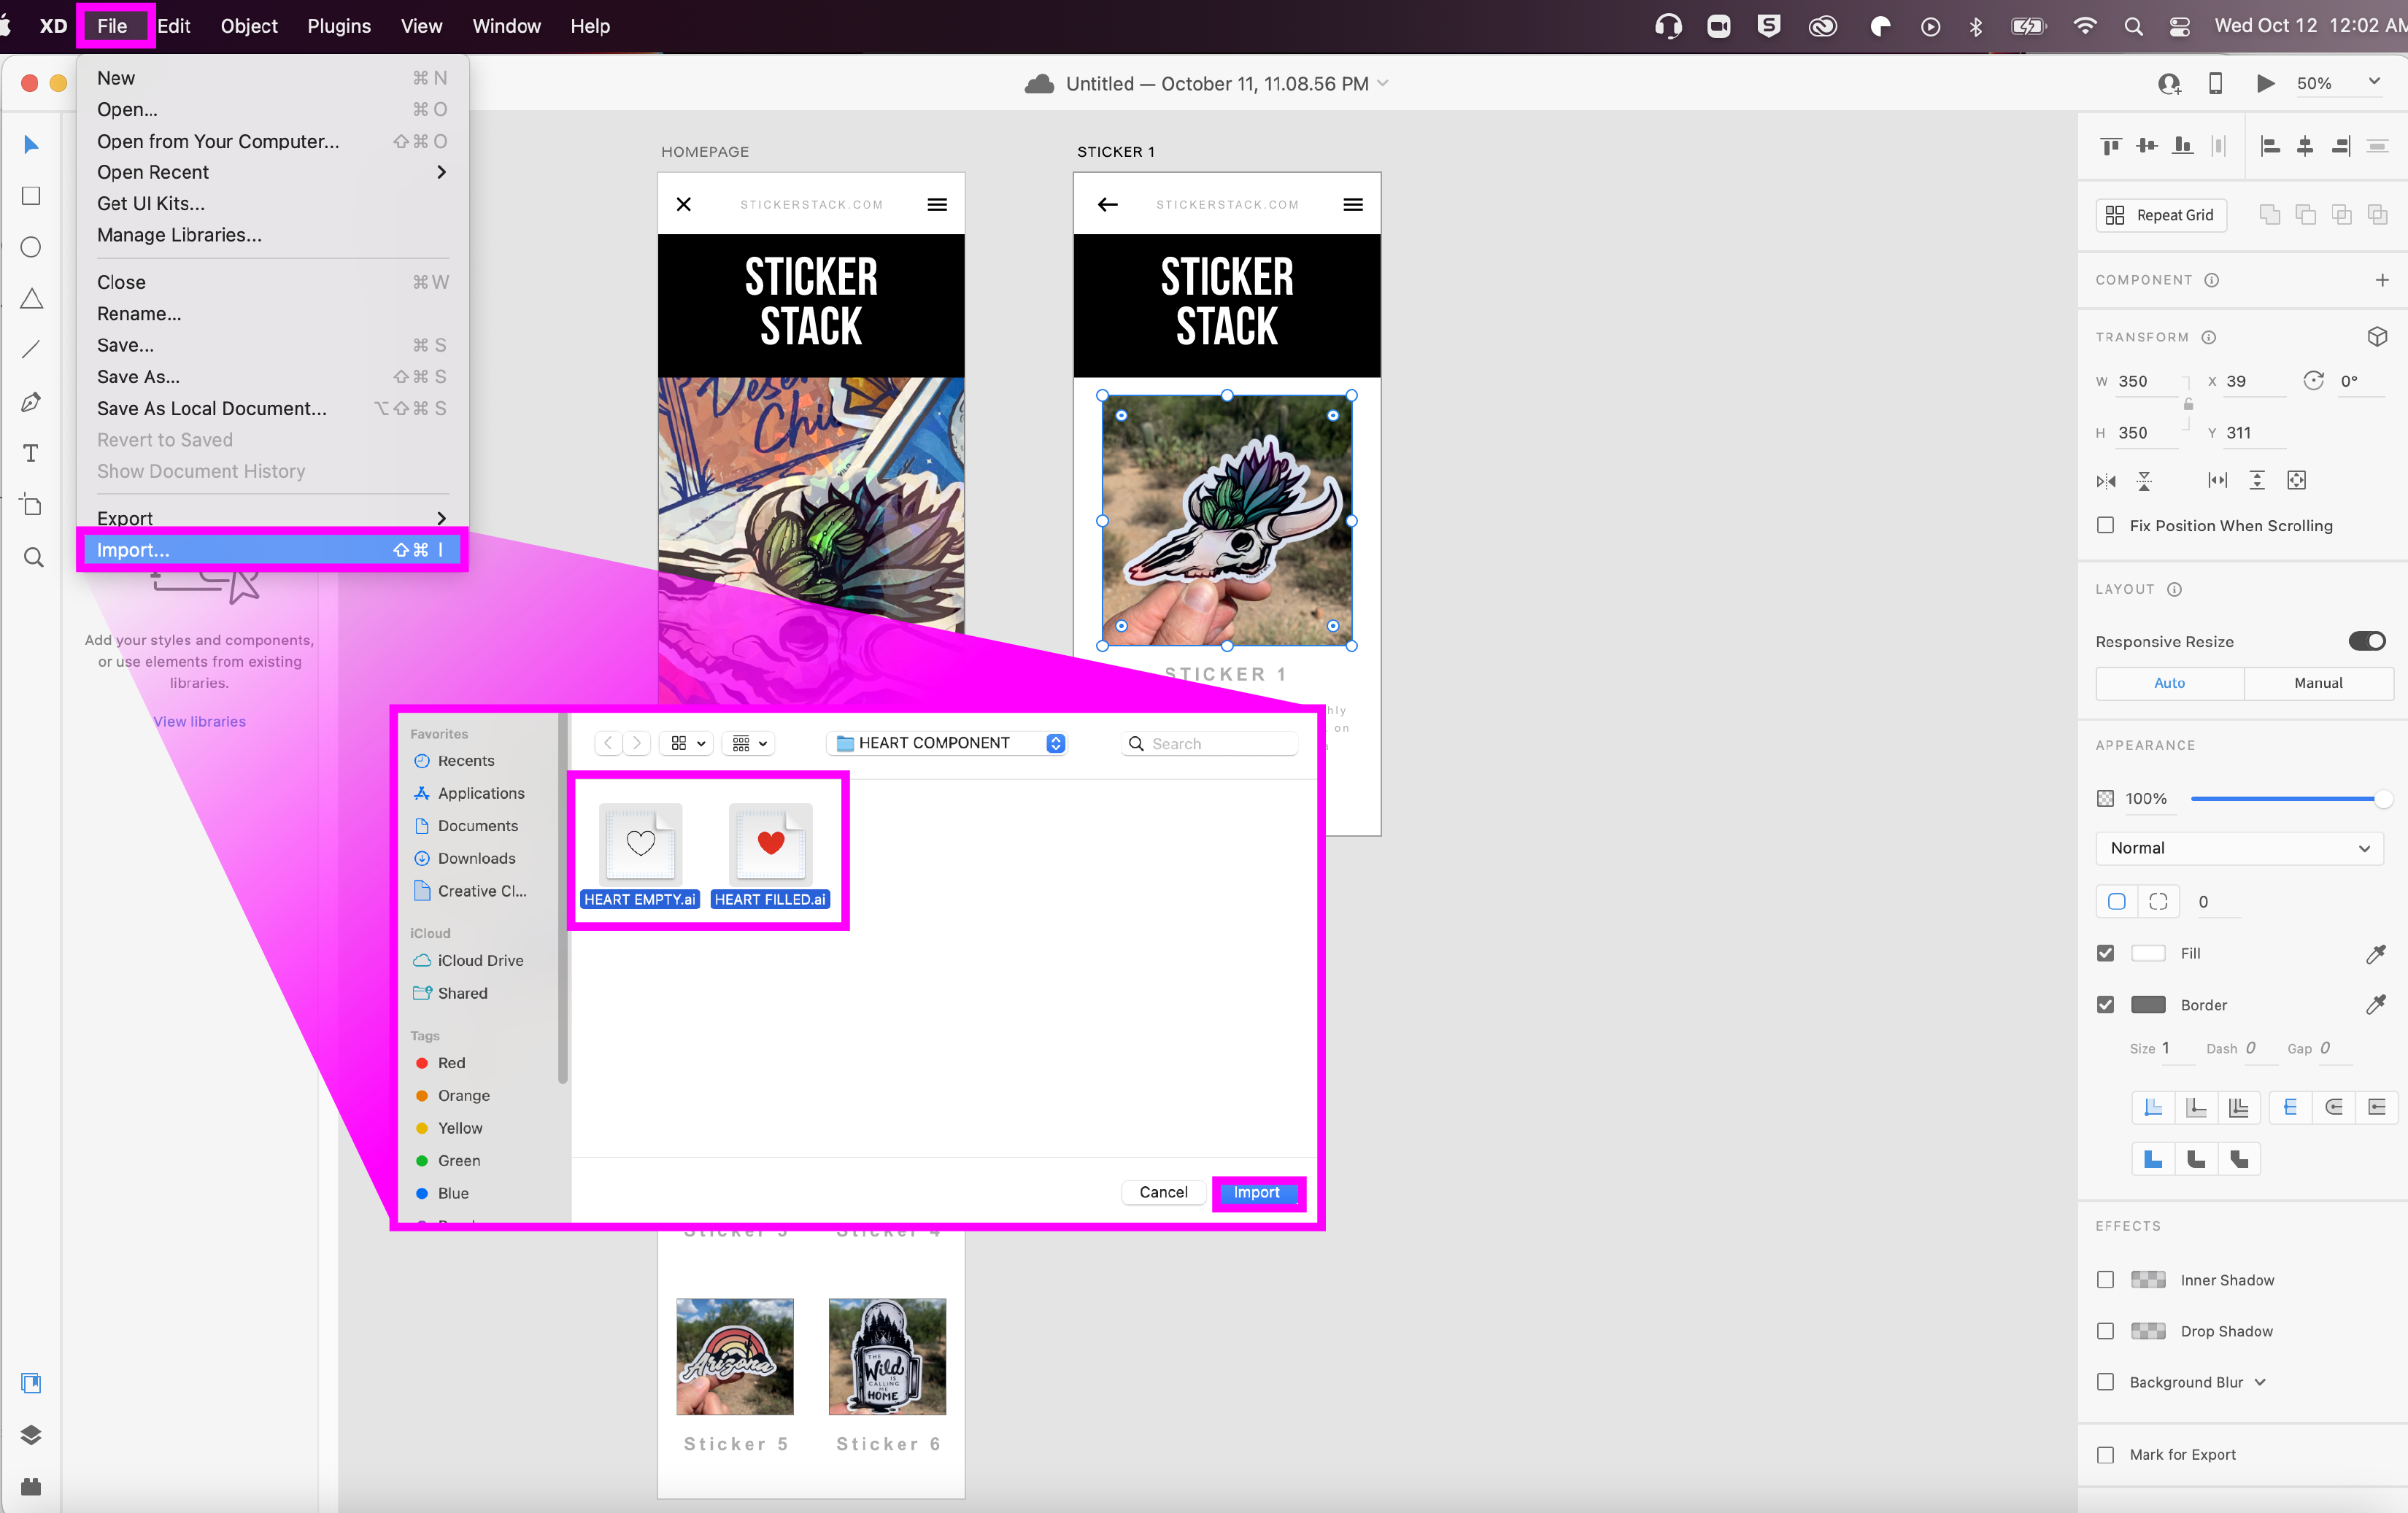Select the Artboard tool
The width and height of the screenshot is (2408, 1513).
[31, 505]
